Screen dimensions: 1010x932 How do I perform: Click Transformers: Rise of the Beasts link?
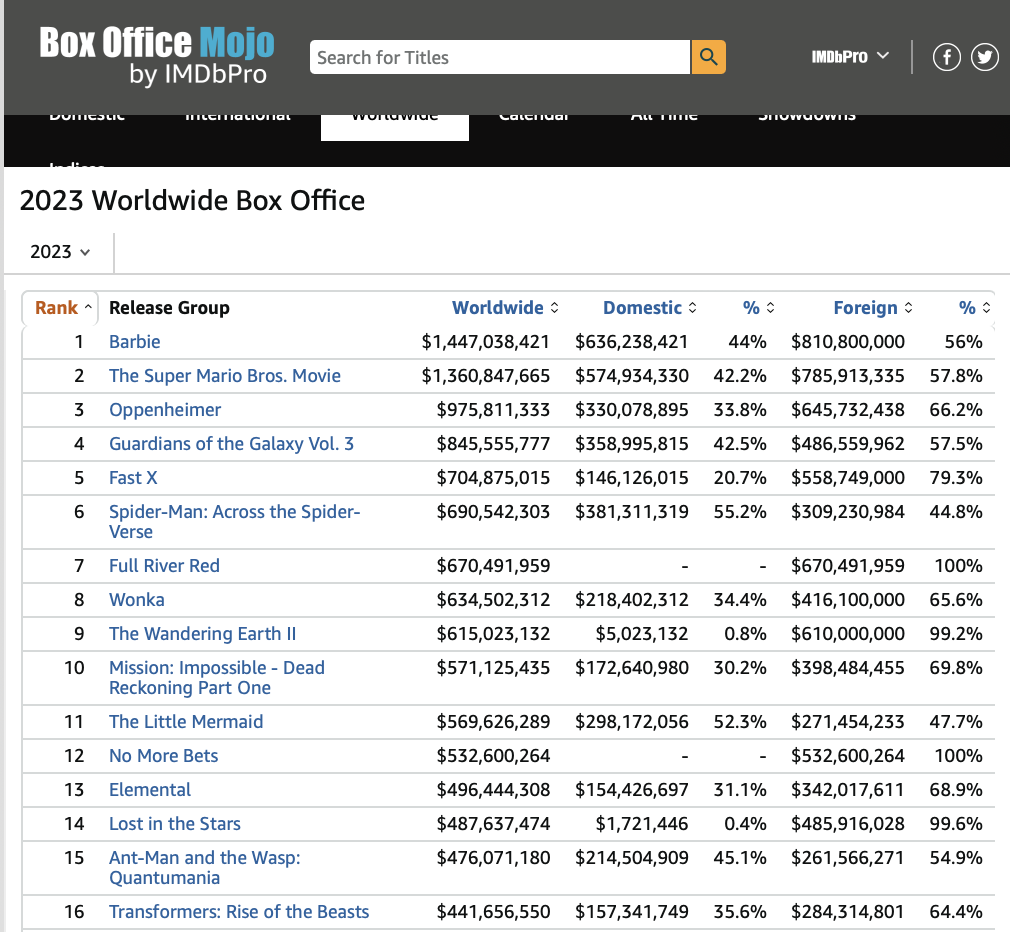tap(239, 912)
